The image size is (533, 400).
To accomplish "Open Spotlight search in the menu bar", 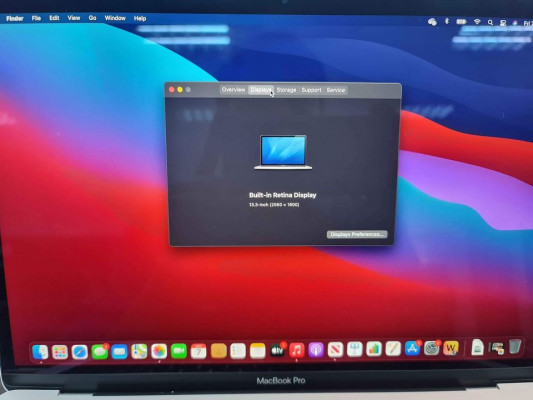I will 490,22.
